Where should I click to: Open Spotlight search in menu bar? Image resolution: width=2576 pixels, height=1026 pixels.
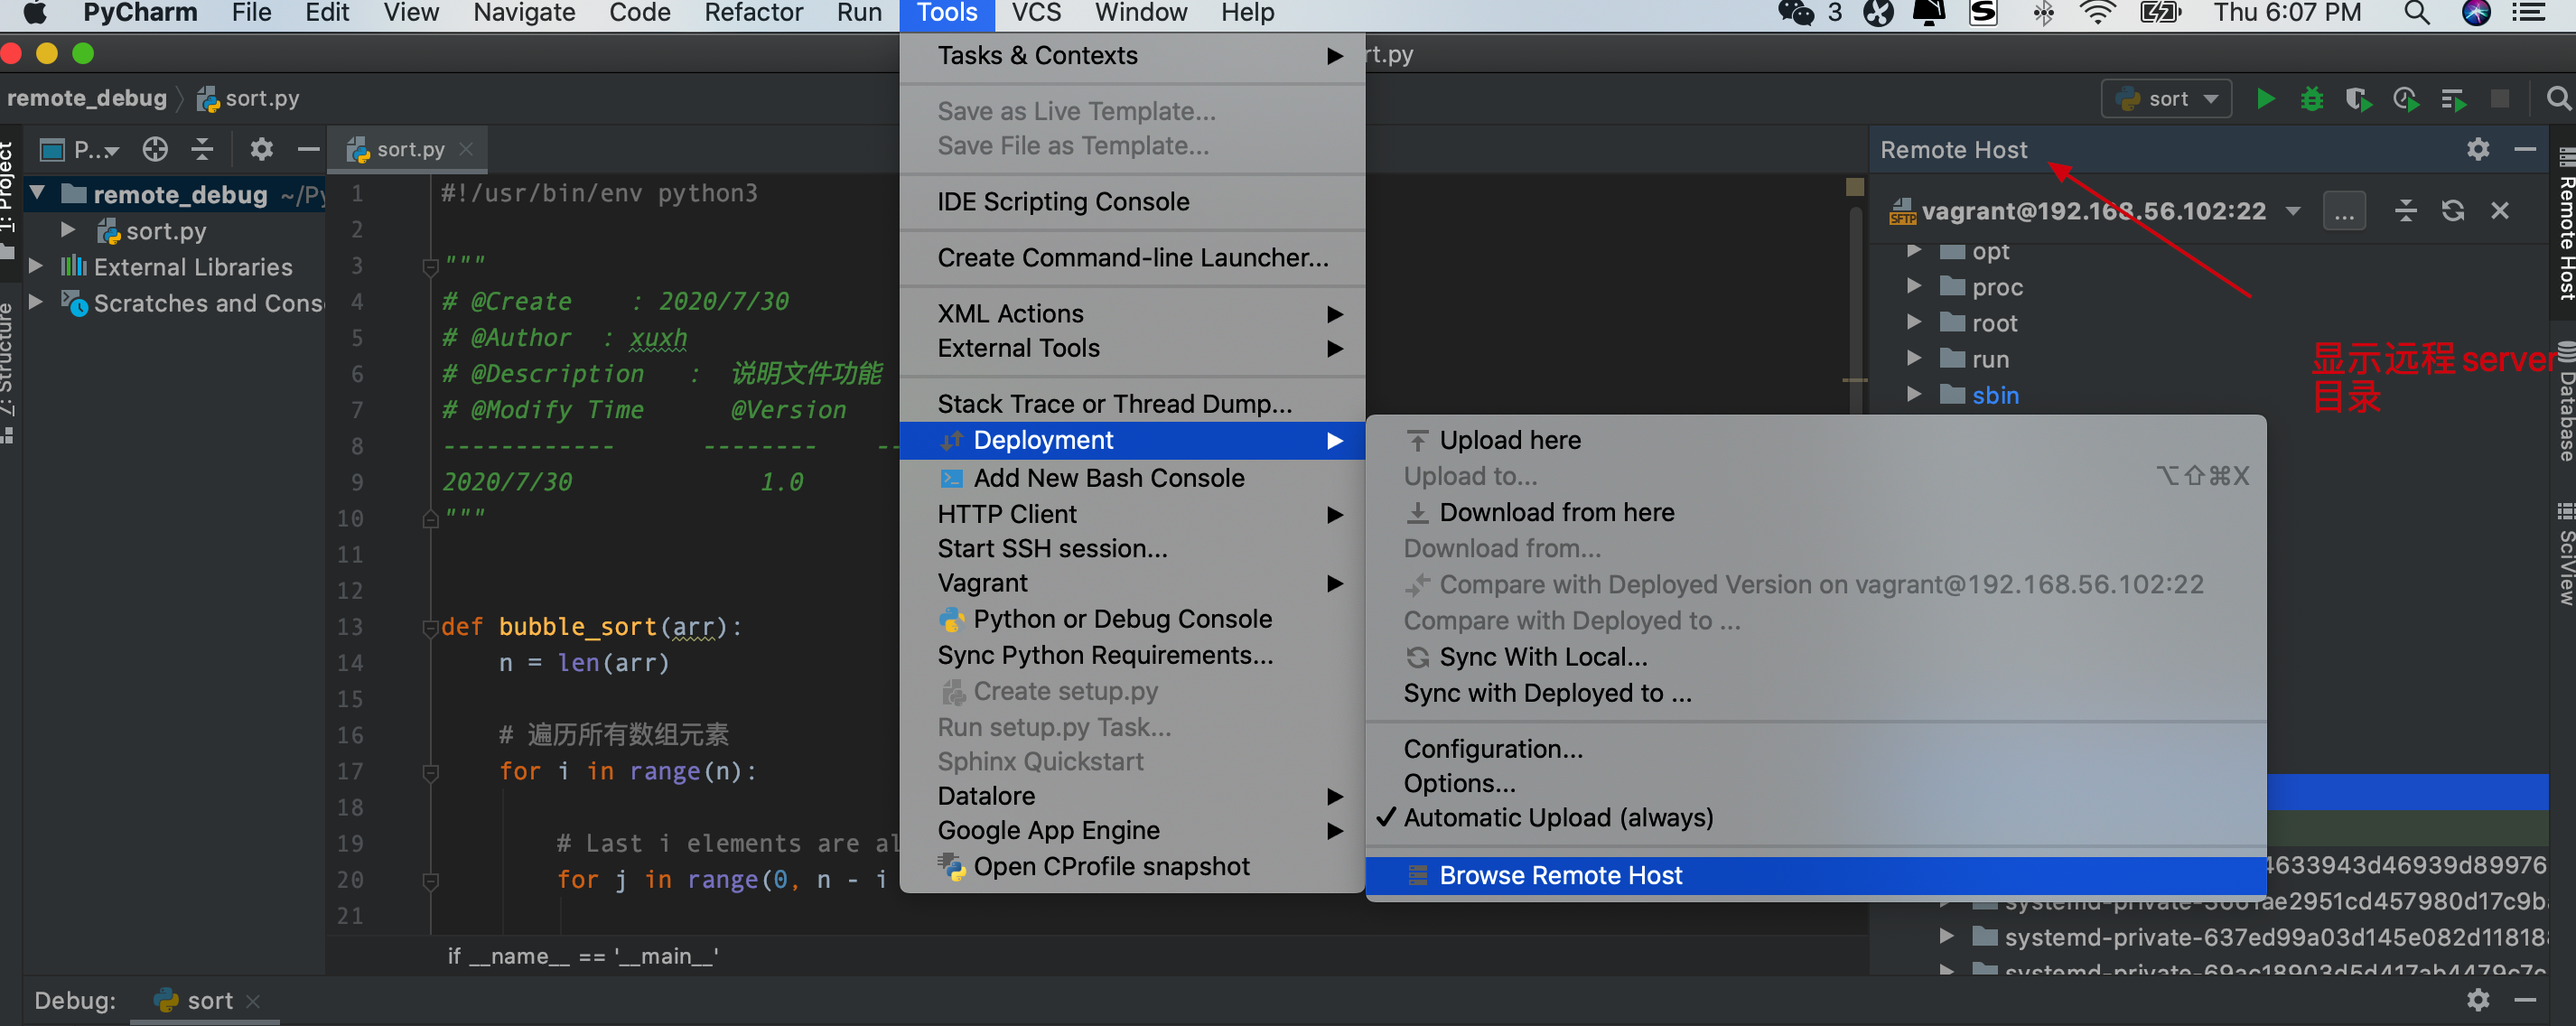(x=2417, y=13)
